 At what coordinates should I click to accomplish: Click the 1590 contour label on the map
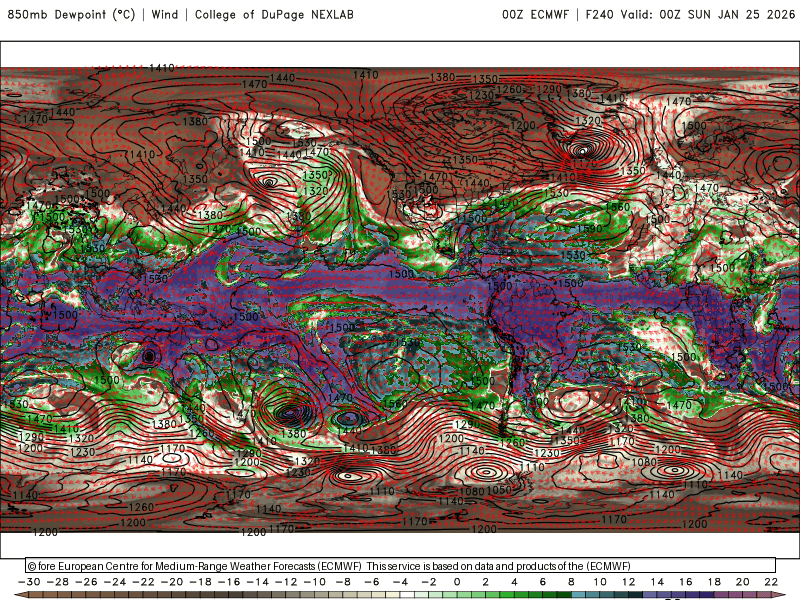click(590, 229)
